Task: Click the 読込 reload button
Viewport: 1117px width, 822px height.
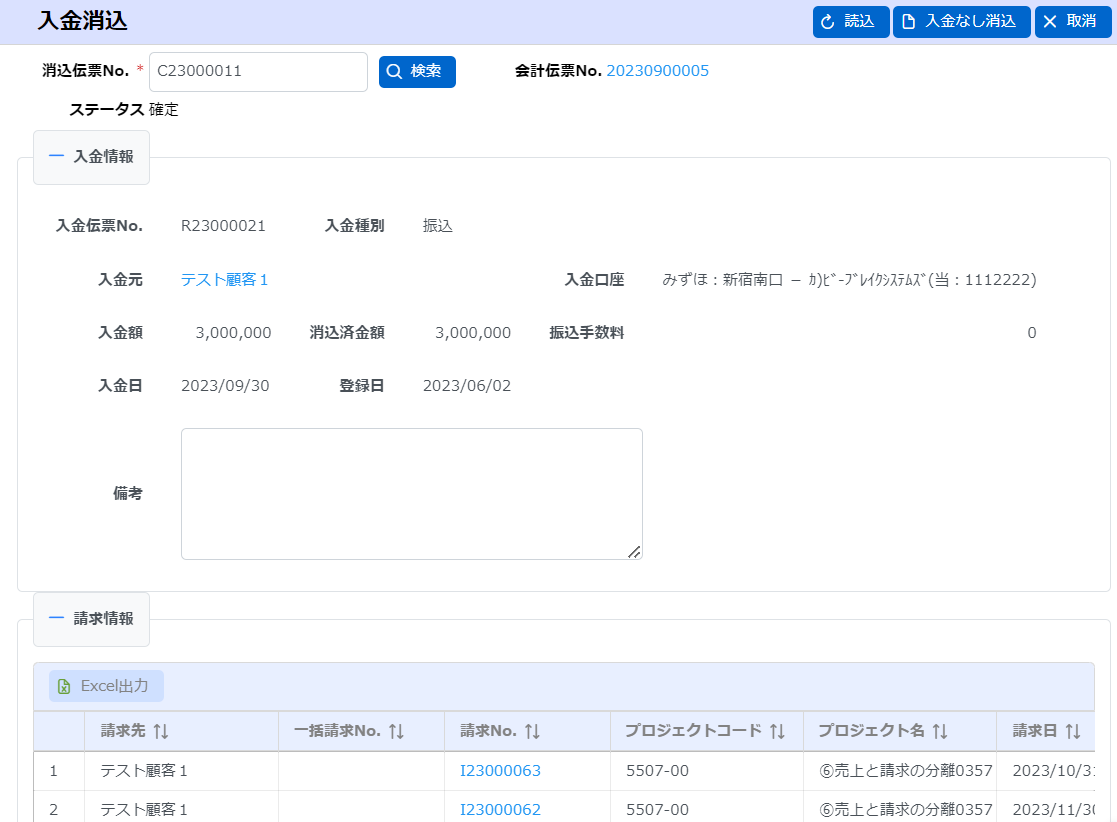Action: [851, 21]
